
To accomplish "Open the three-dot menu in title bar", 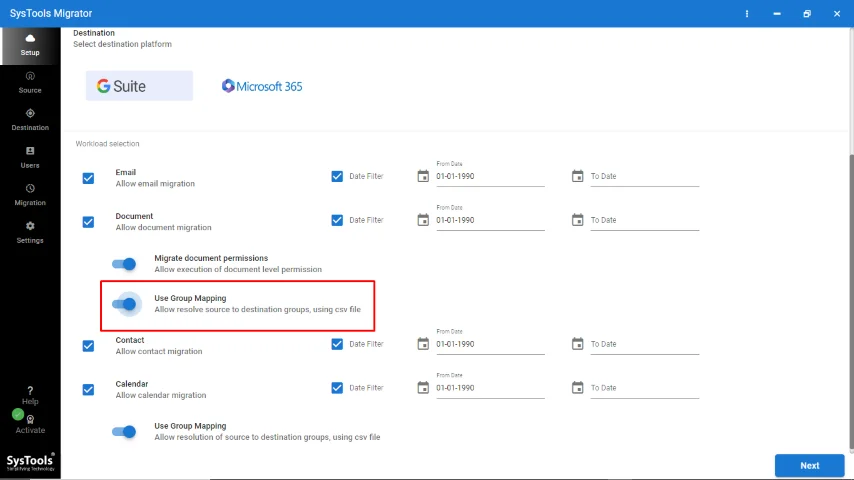I will click(747, 14).
